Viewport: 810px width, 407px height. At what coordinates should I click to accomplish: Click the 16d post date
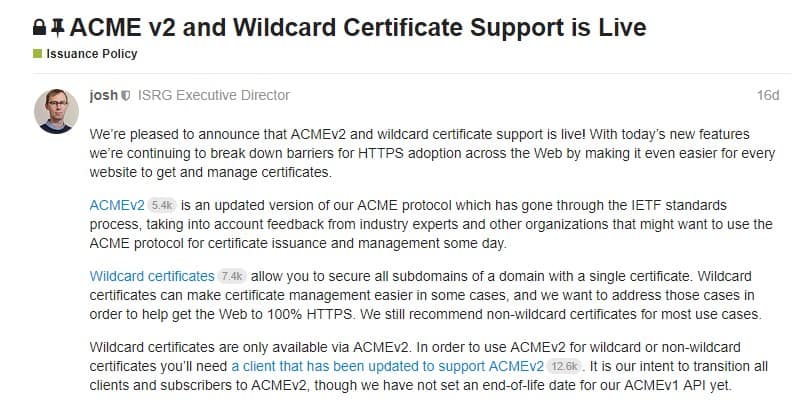coord(767,96)
